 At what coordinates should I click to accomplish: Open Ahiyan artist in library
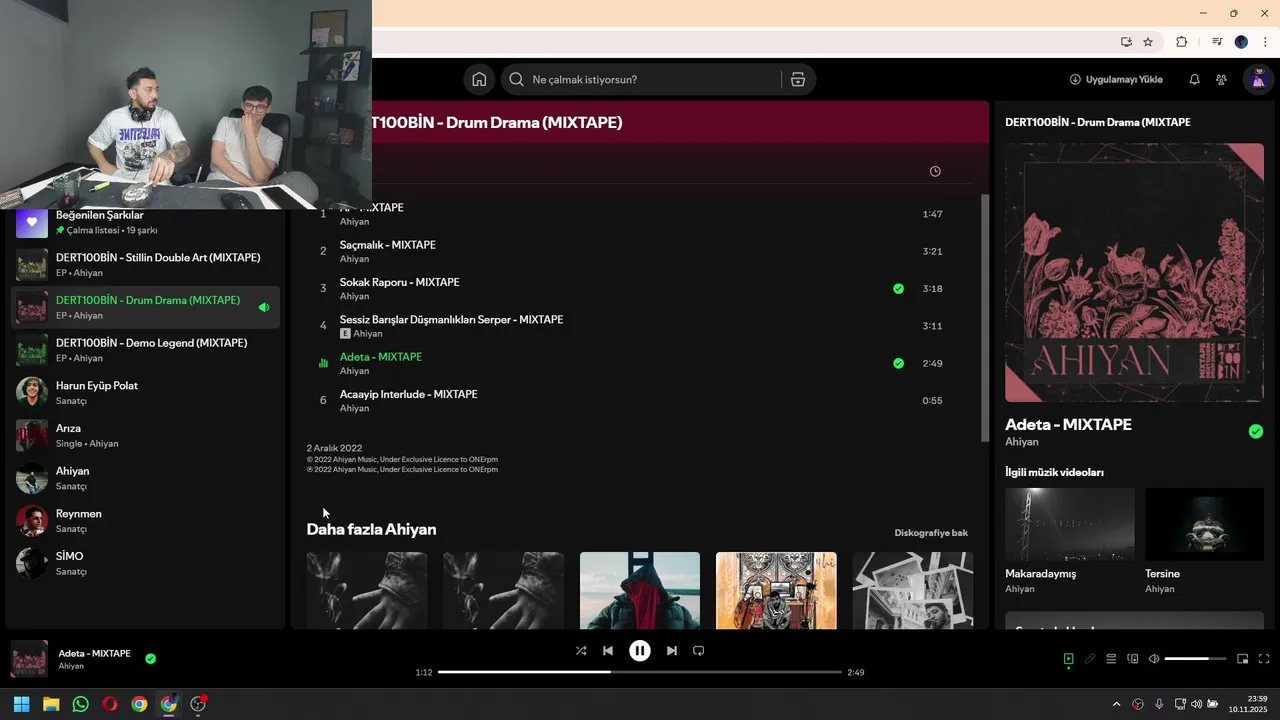[x=146, y=478]
